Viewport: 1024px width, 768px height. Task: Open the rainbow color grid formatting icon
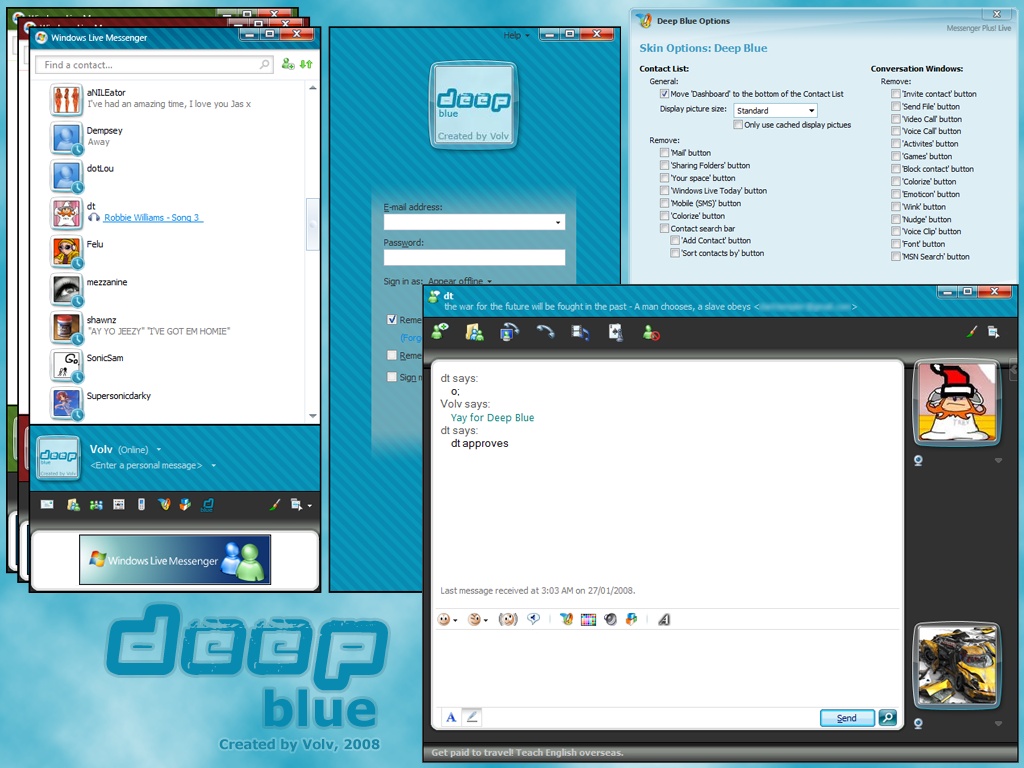(588, 619)
